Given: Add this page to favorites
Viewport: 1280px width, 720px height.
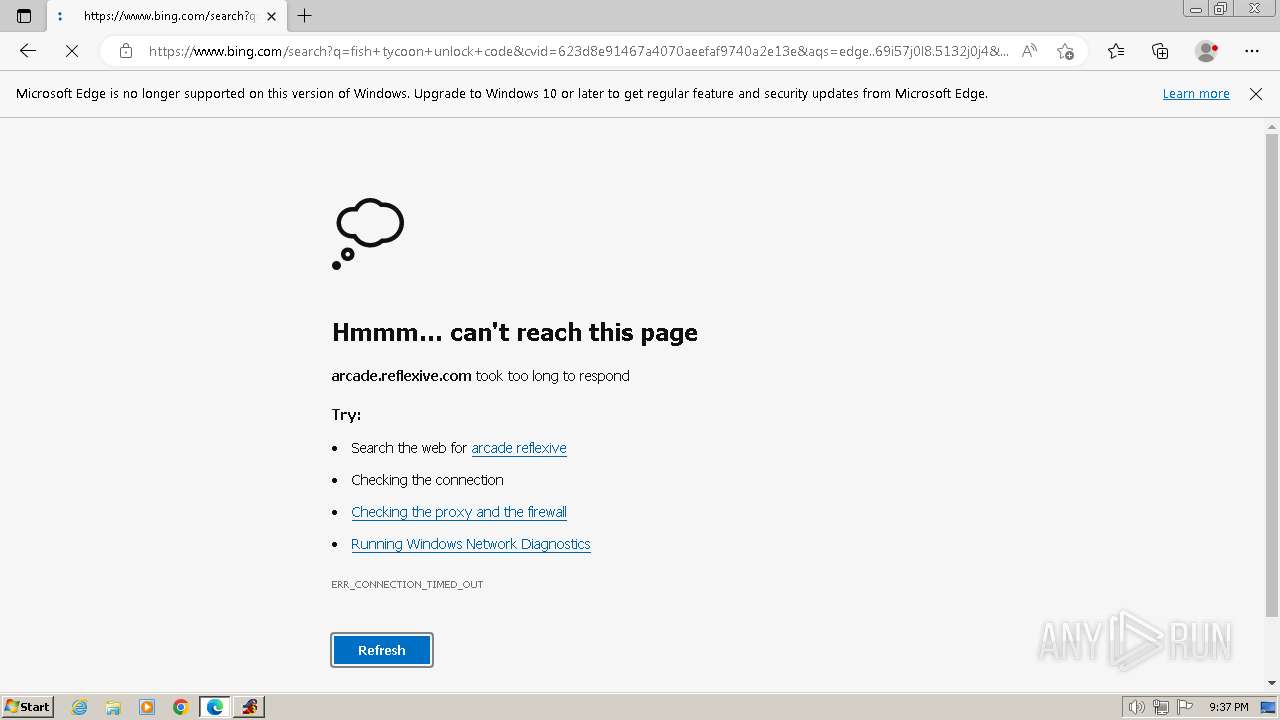Looking at the screenshot, I should coord(1065,51).
